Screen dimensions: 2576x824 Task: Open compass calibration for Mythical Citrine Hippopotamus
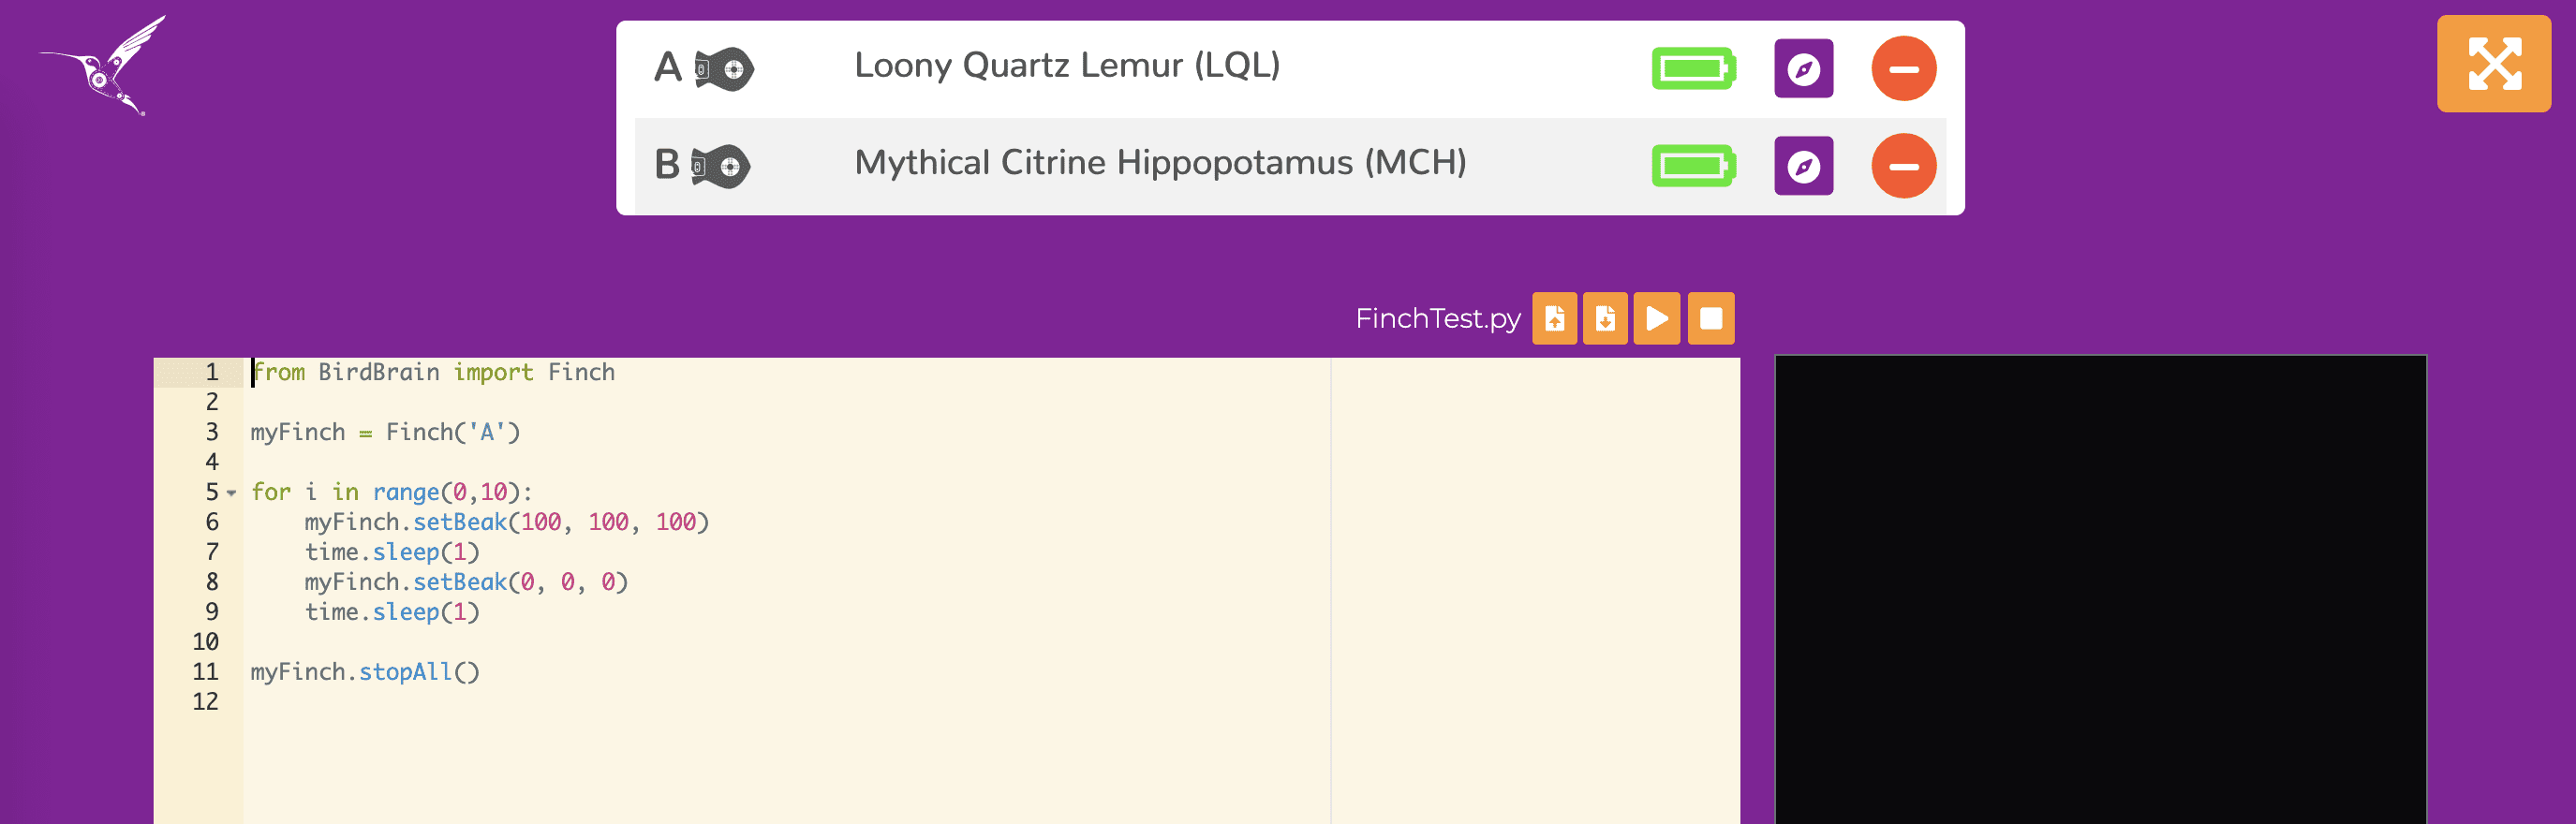(x=1803, y=166)
